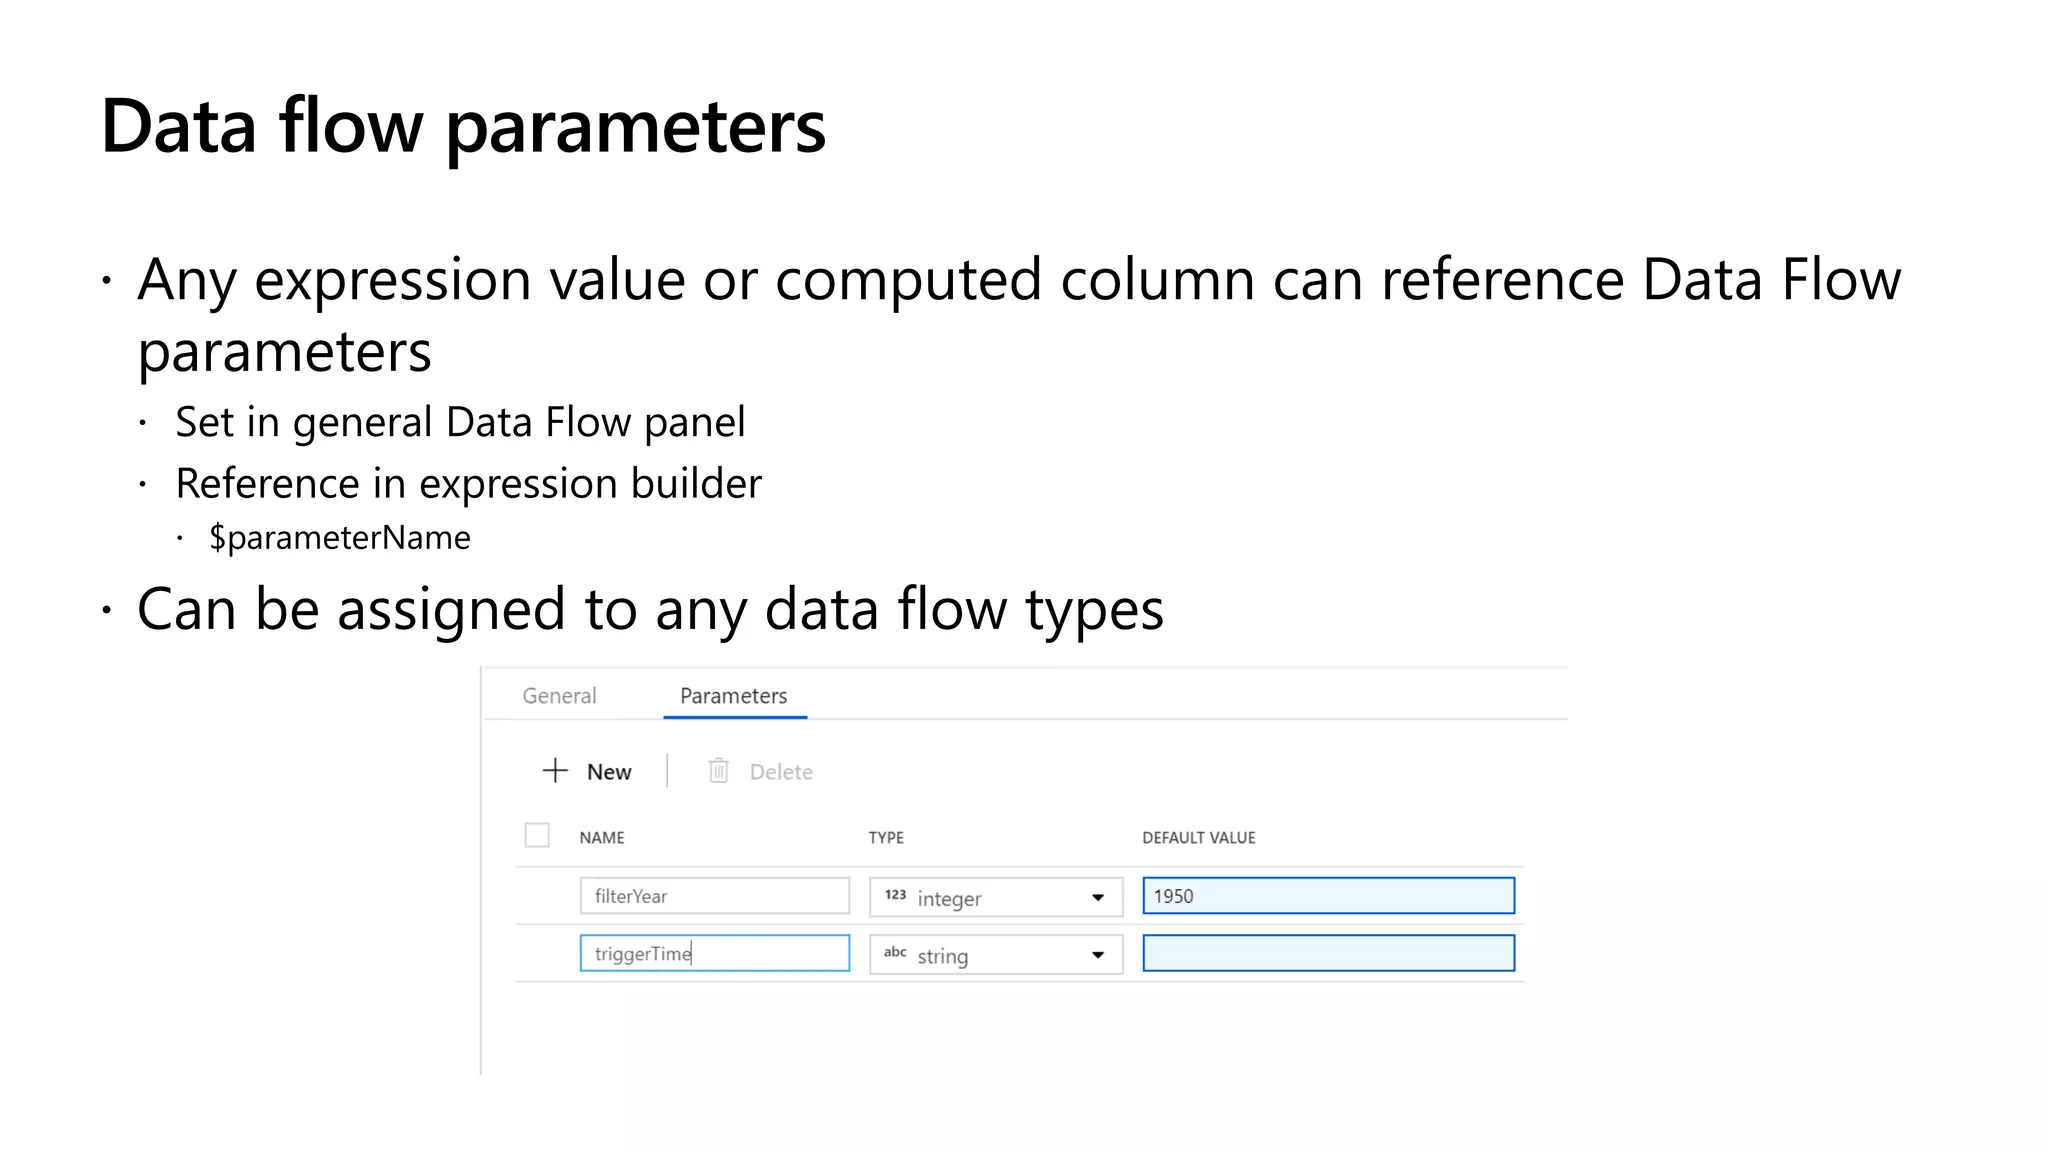Click into the triggerTime name field

pyautogui.click(x=714, y=953)
